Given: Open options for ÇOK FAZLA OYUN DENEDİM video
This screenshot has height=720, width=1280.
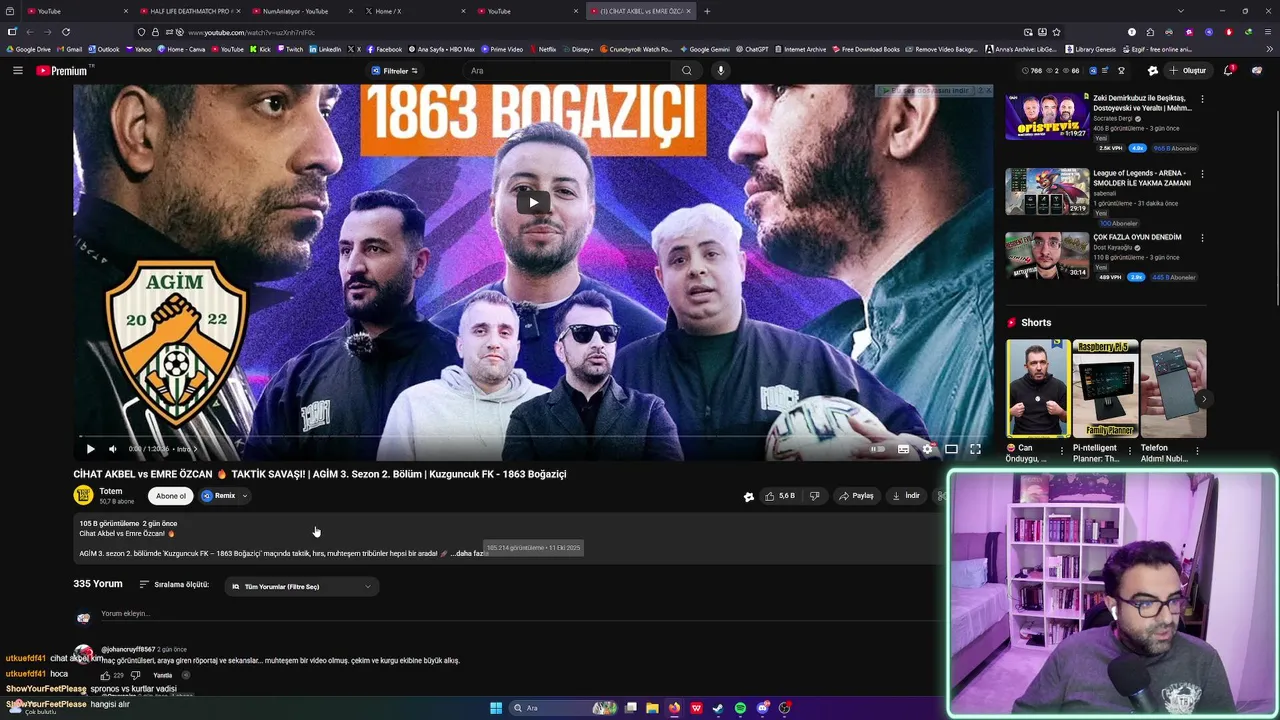Looking at the screenshot, I should pyautogui.click(x=1202, y=238).
